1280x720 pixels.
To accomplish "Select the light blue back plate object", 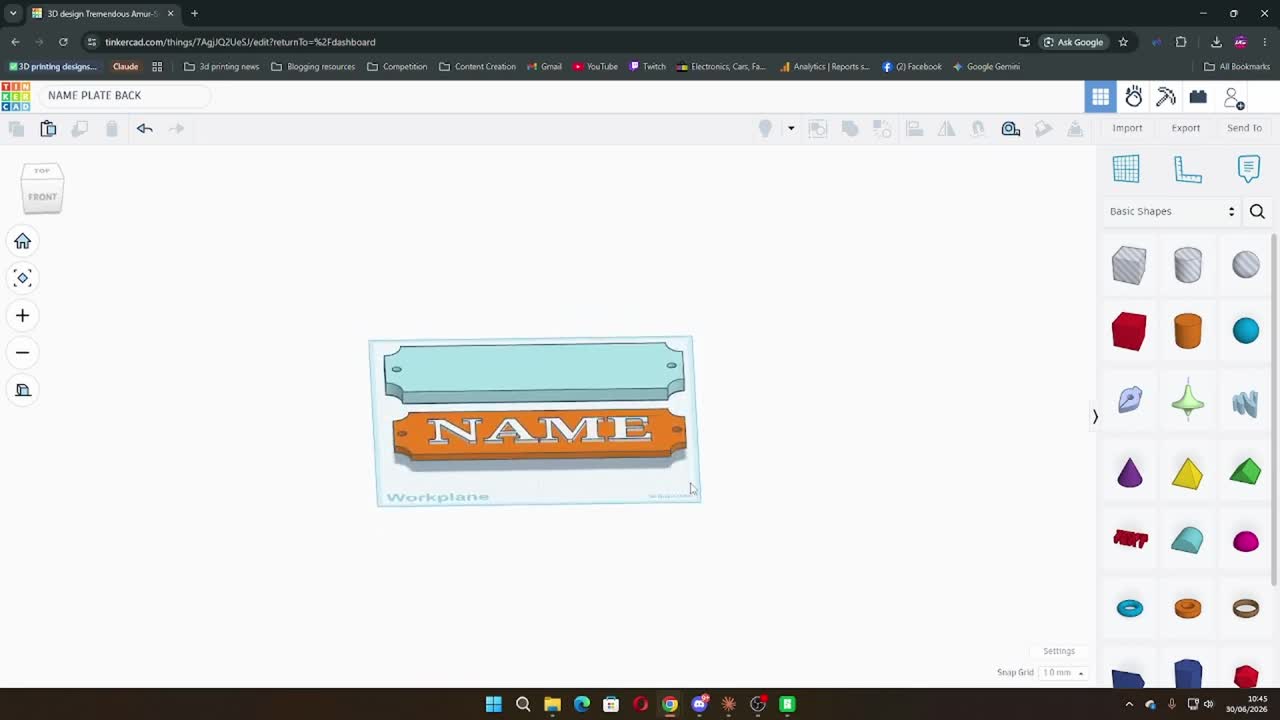I will (x=533, y=371).
